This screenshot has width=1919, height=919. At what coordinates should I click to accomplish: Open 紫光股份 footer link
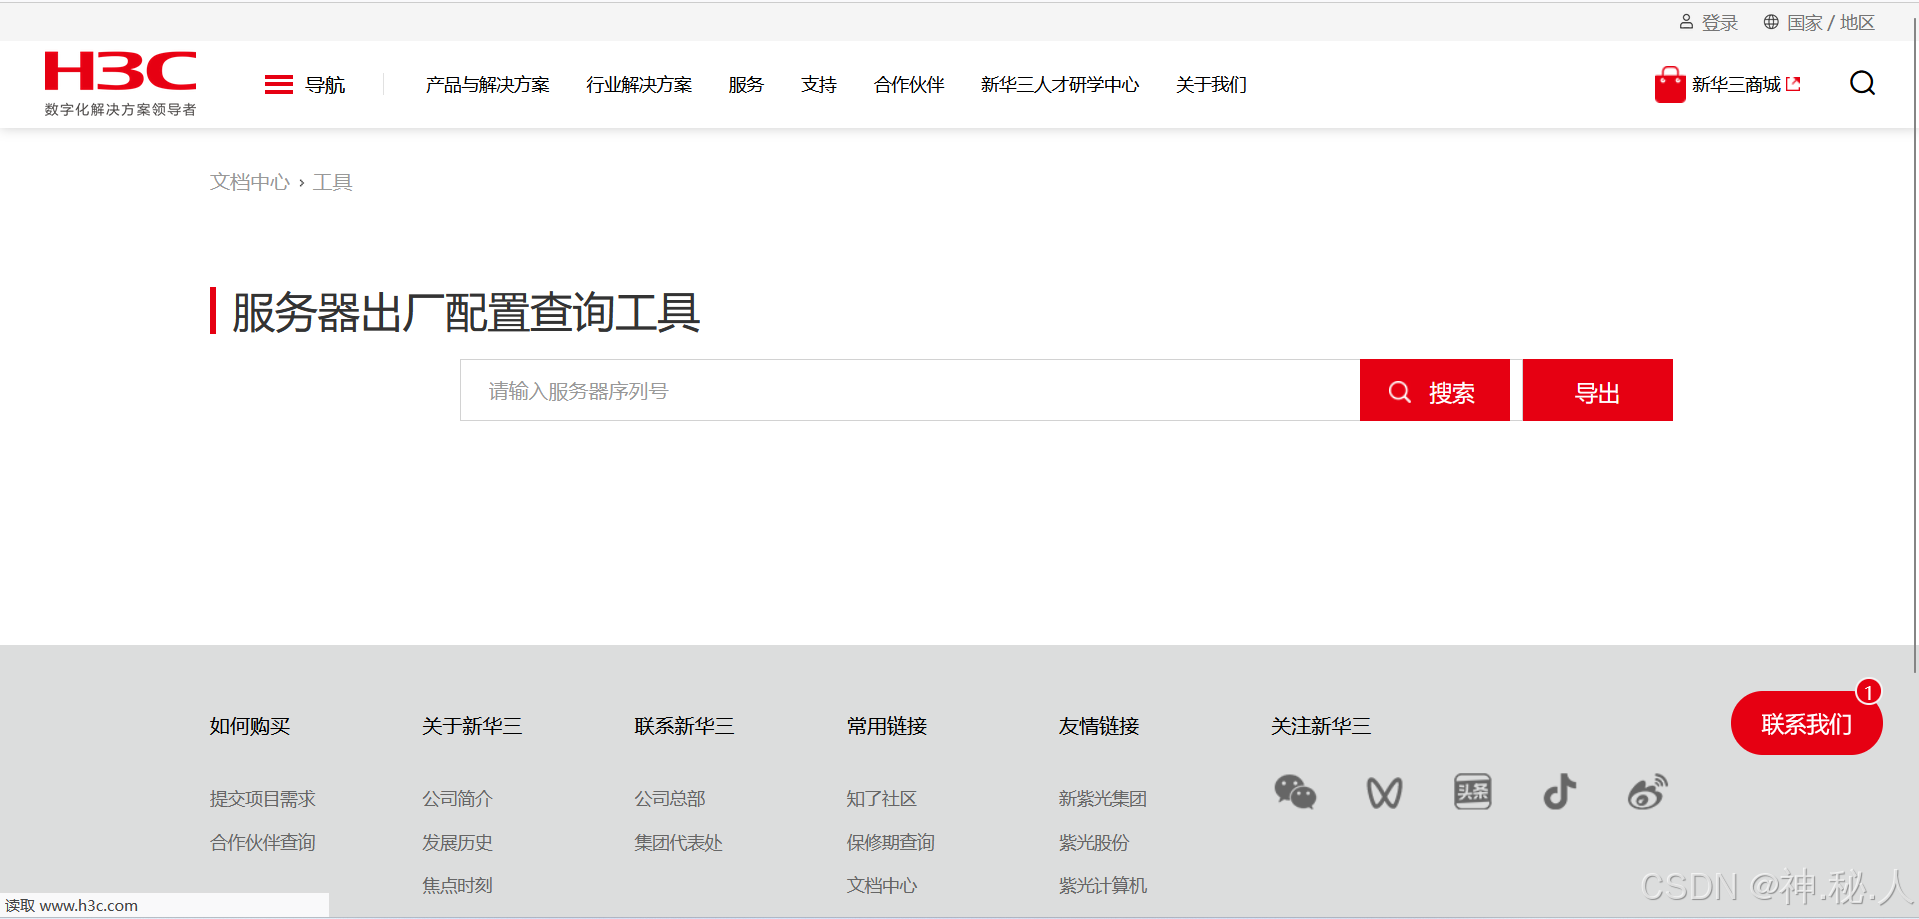point(1094,843)
